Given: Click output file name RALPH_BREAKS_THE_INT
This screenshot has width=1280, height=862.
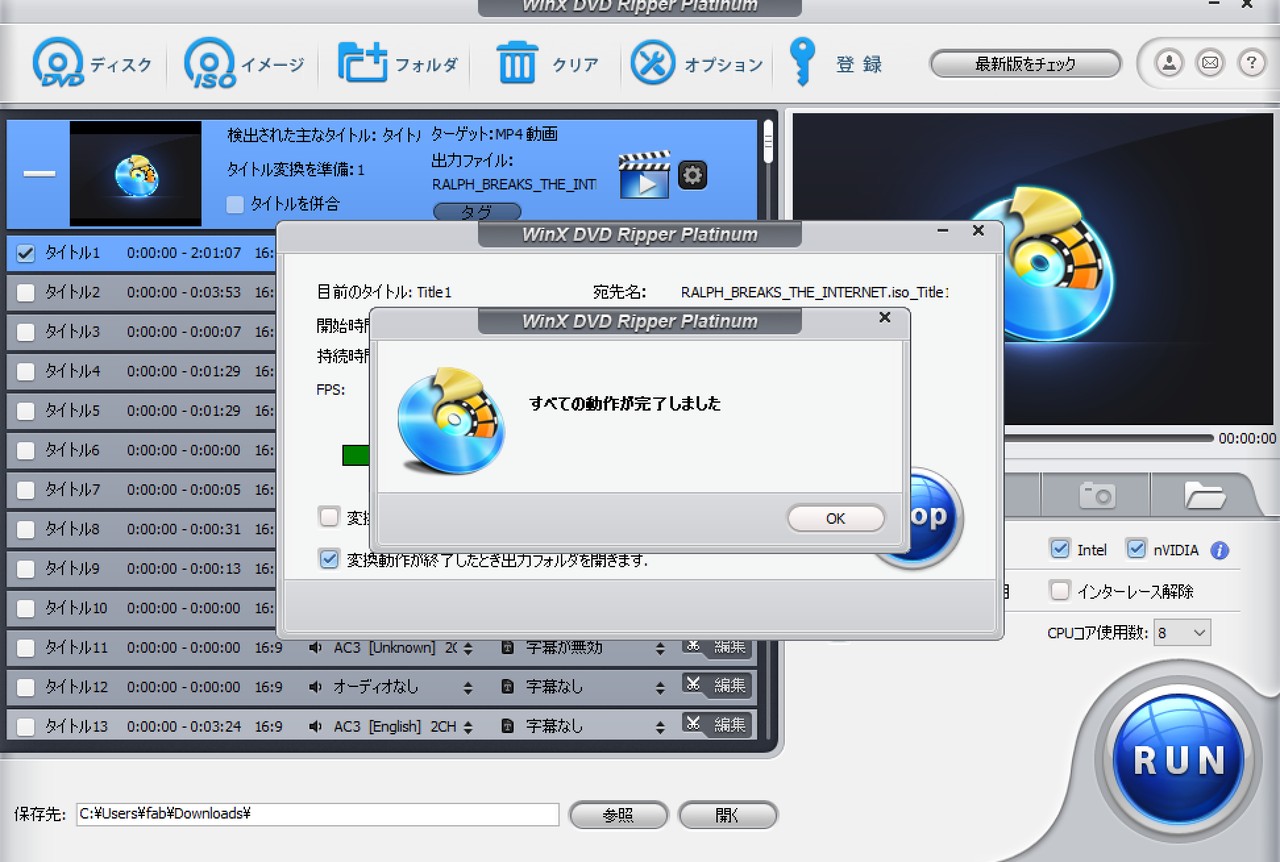Looking at the screenshot, I should click(514, 184).
